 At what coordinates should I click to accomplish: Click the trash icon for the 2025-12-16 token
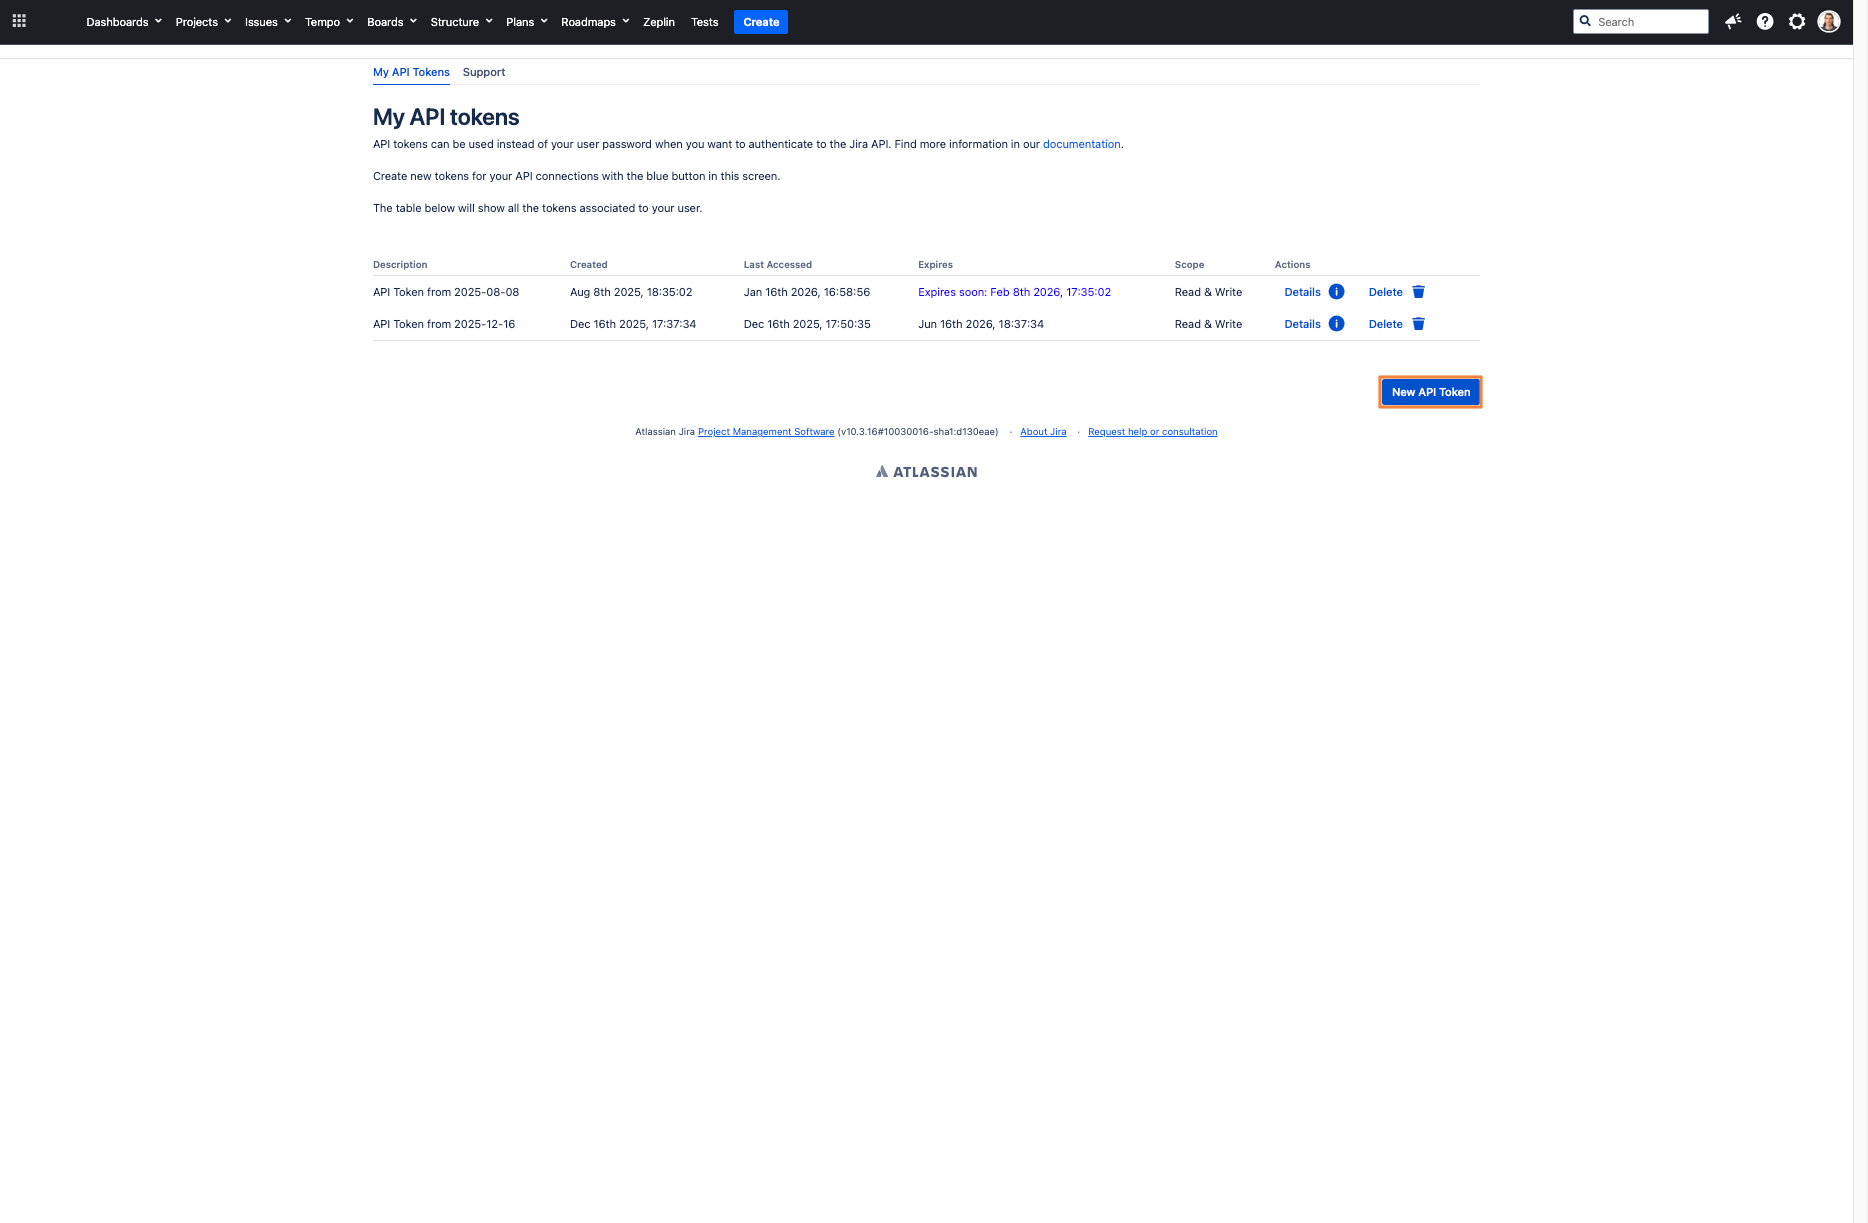1419,323
